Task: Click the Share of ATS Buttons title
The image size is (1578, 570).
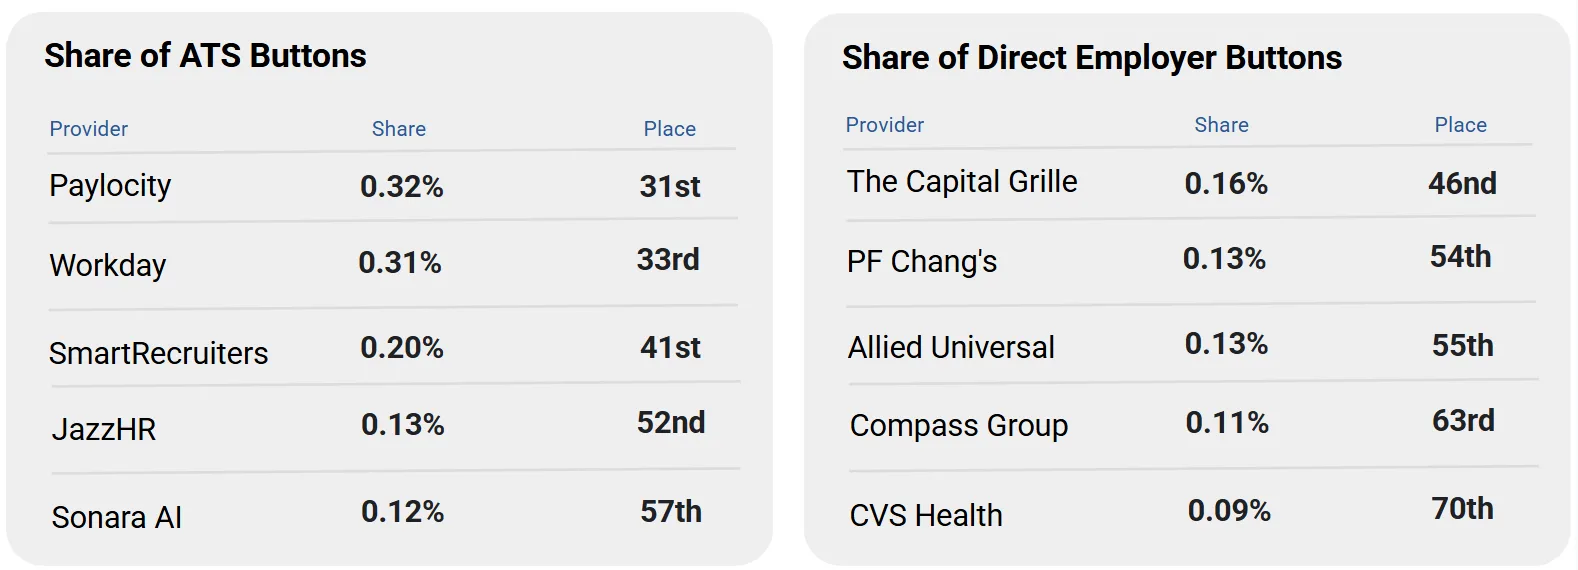Action: pos(205,56)
